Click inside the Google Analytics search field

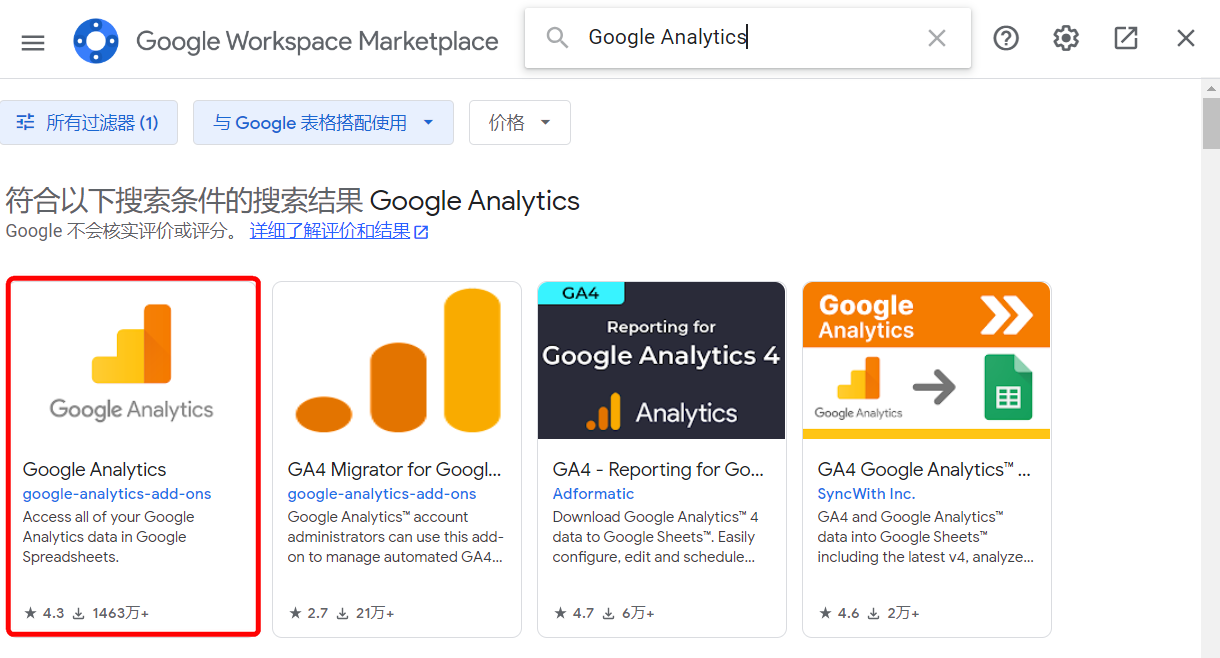point(748,38)
